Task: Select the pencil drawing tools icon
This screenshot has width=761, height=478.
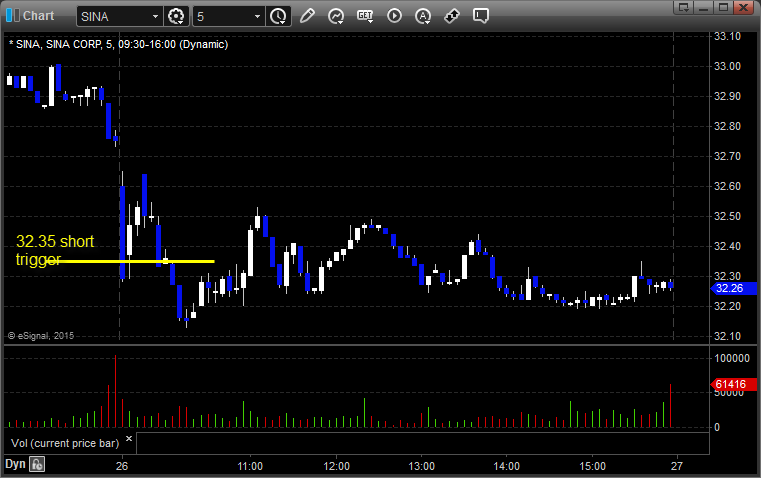Action: pos(307,16)
